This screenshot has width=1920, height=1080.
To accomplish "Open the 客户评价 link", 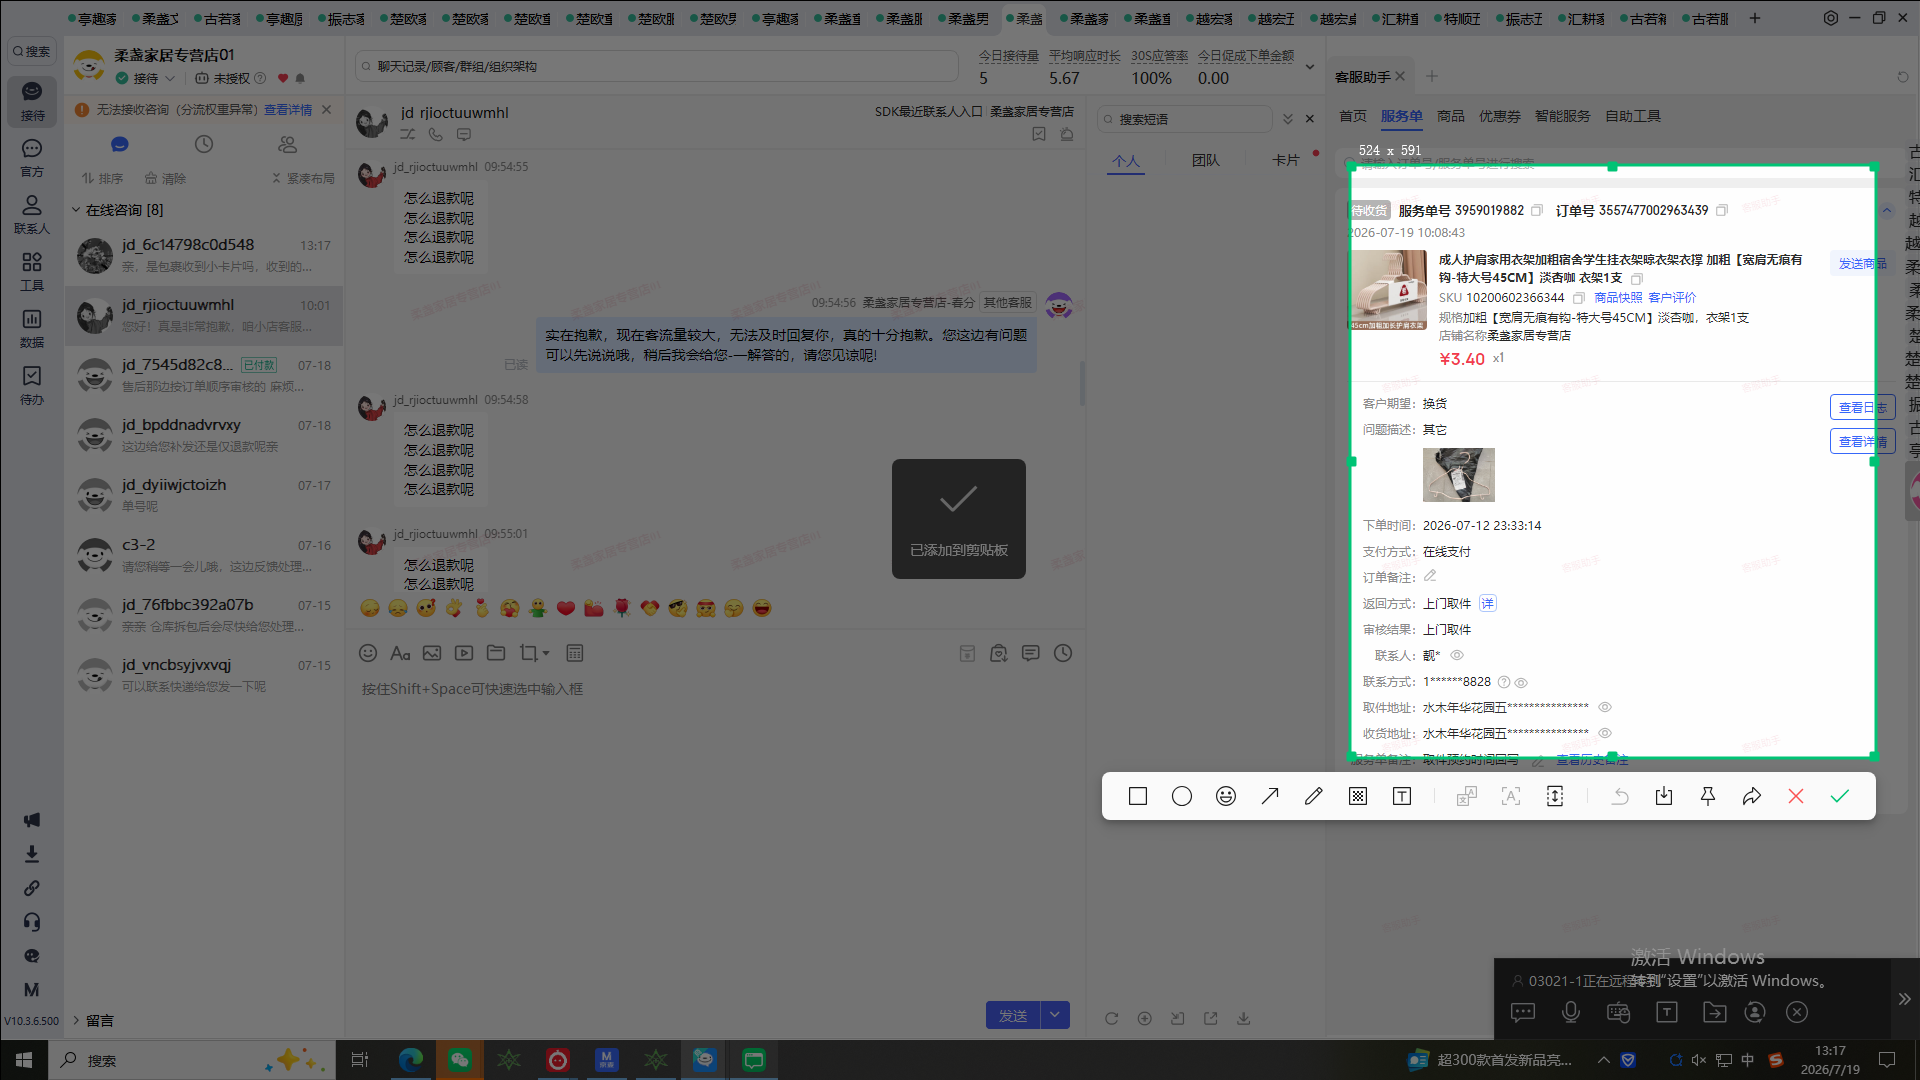I will point(1672,297).
